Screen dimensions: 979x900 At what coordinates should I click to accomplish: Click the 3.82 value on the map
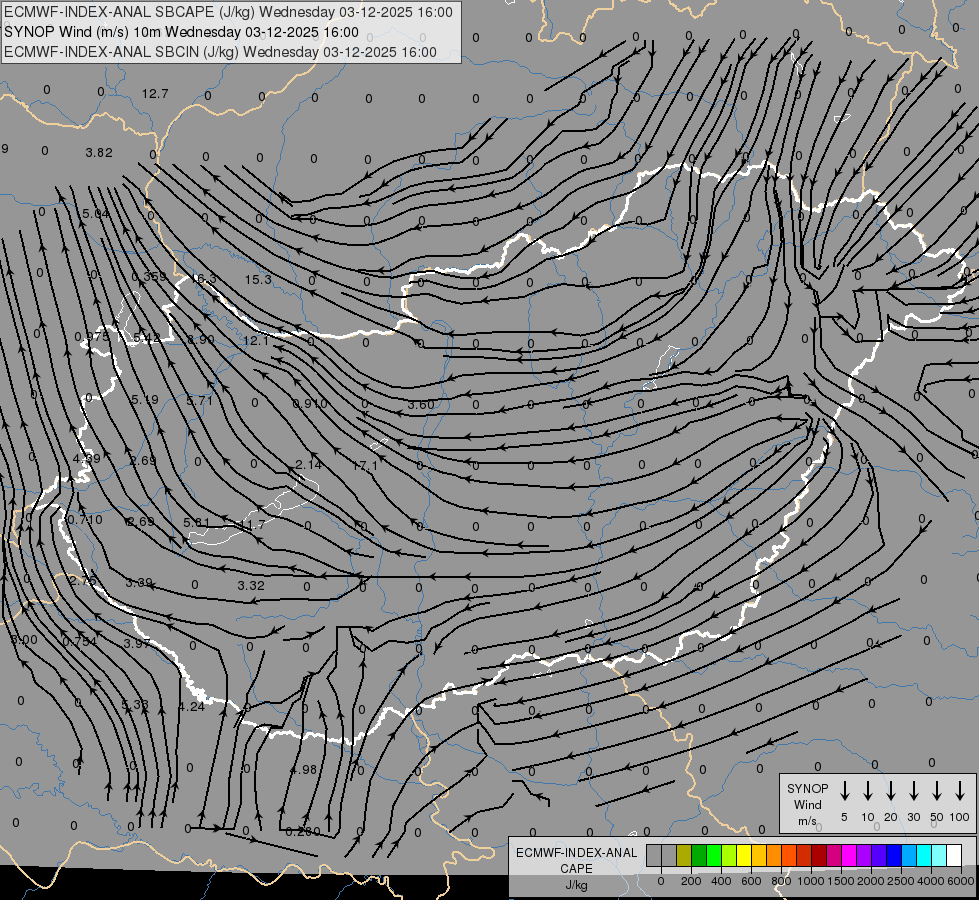(x=99, y=152)
